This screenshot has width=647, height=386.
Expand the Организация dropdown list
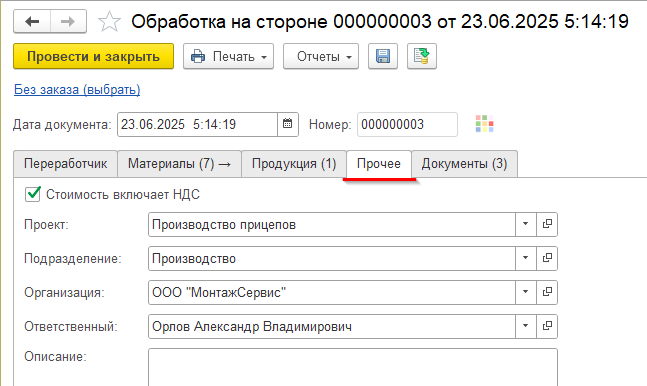point(526,292)
